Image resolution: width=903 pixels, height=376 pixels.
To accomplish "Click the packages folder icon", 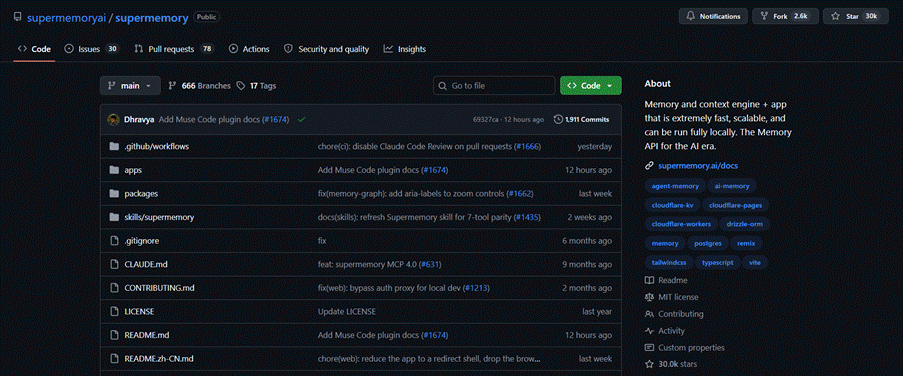I will tap(113, 194).
